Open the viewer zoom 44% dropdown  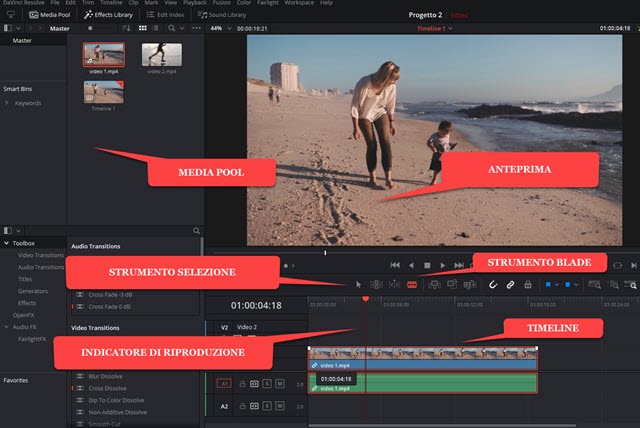pos(221,28)
